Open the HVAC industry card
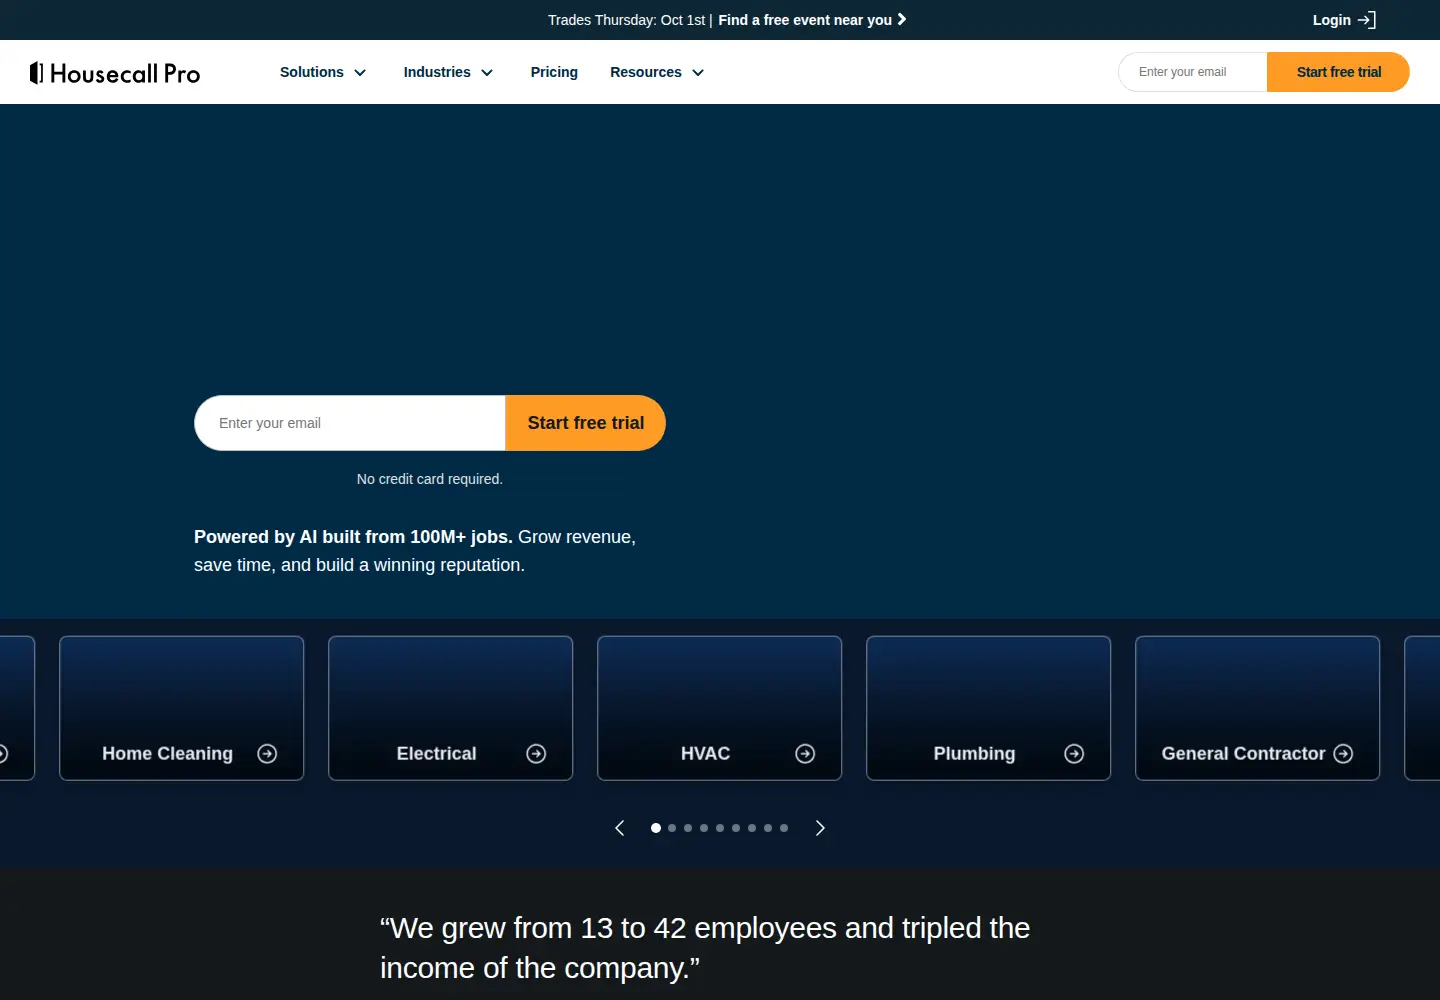This screenshot has height=1000, width=1440. (720, 708)
